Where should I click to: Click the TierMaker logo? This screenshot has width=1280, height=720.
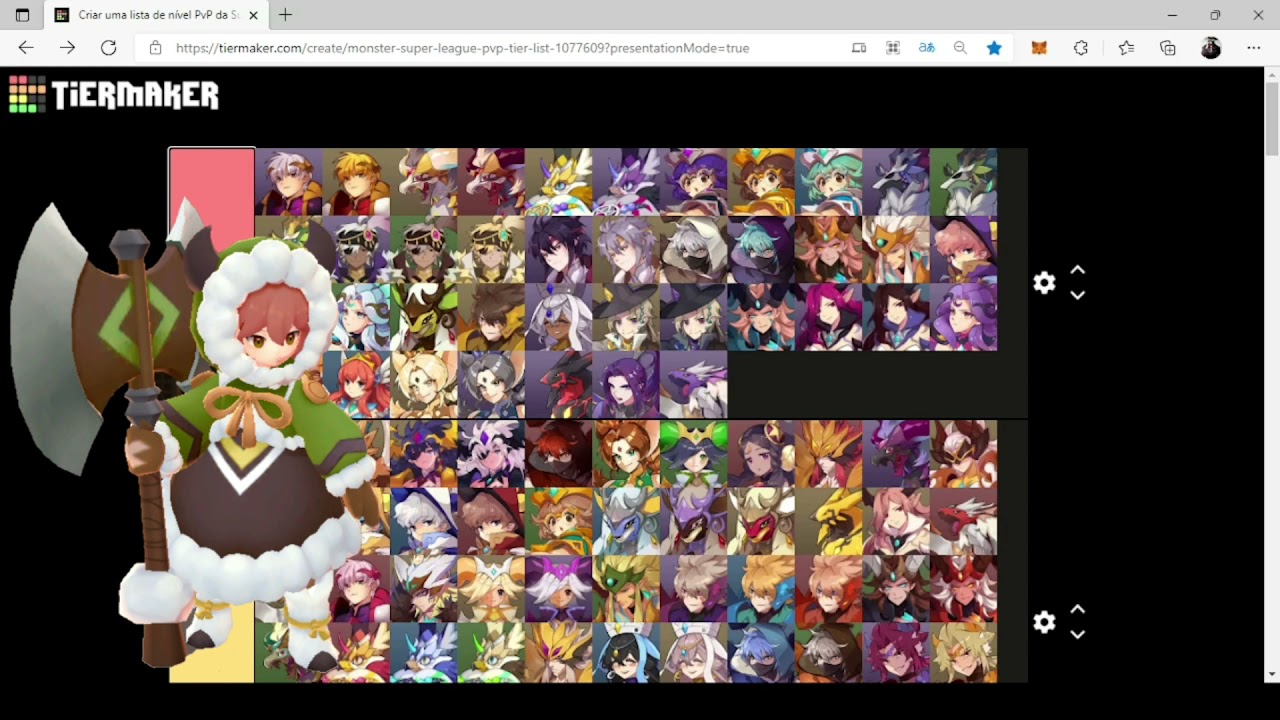113,95
